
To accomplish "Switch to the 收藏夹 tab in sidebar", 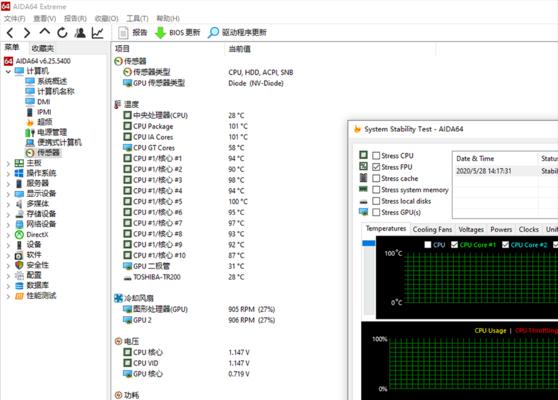I will (43, 48).
